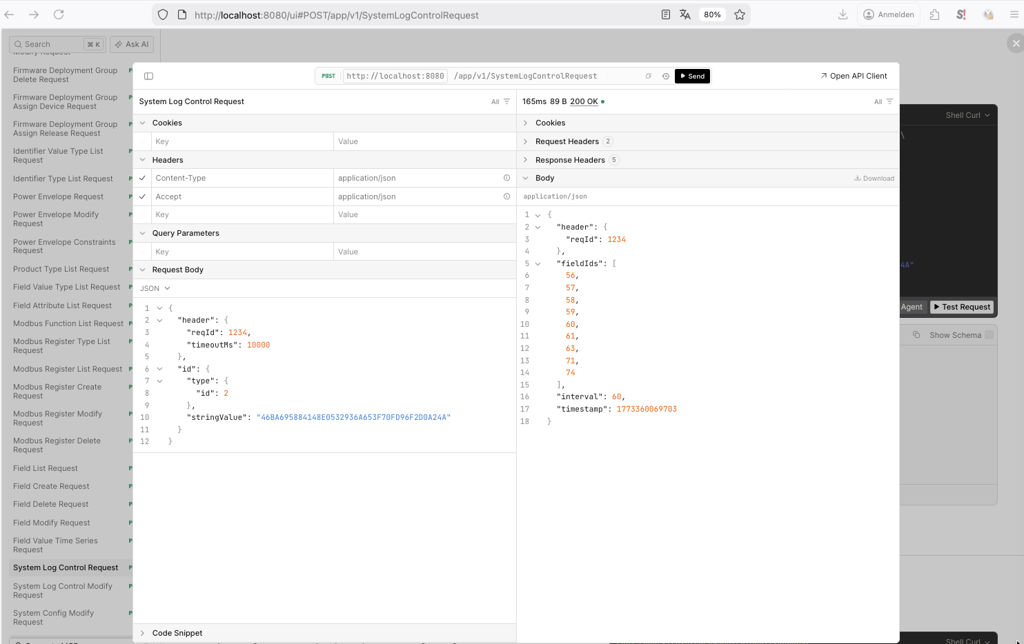The height and width of the screenshot is (644, 1024).
Task: Collapse the Headers section
Action: click(x=142, y=159)
